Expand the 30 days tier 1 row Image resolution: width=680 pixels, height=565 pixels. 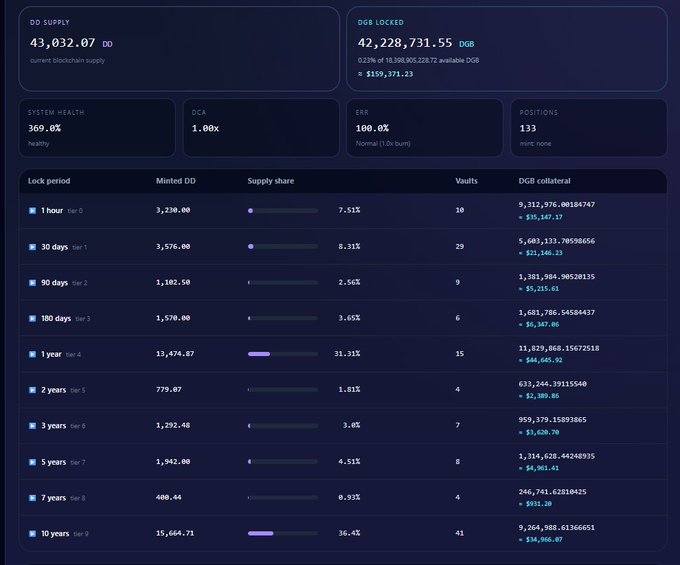click(32, 247)
